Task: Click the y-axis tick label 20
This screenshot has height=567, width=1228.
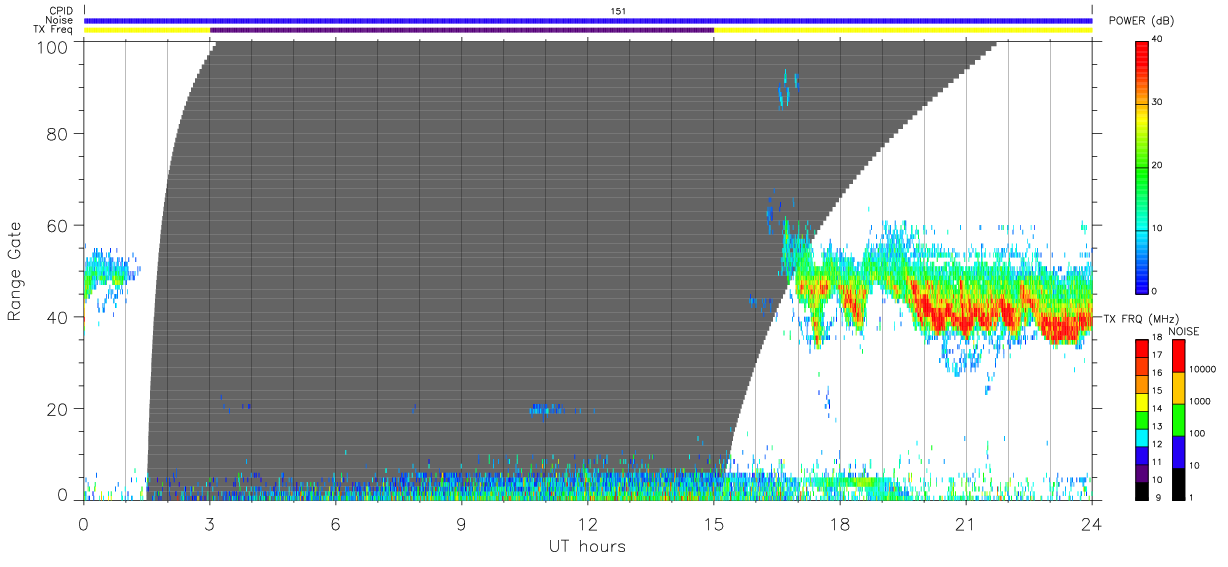Action: [59, 409]
